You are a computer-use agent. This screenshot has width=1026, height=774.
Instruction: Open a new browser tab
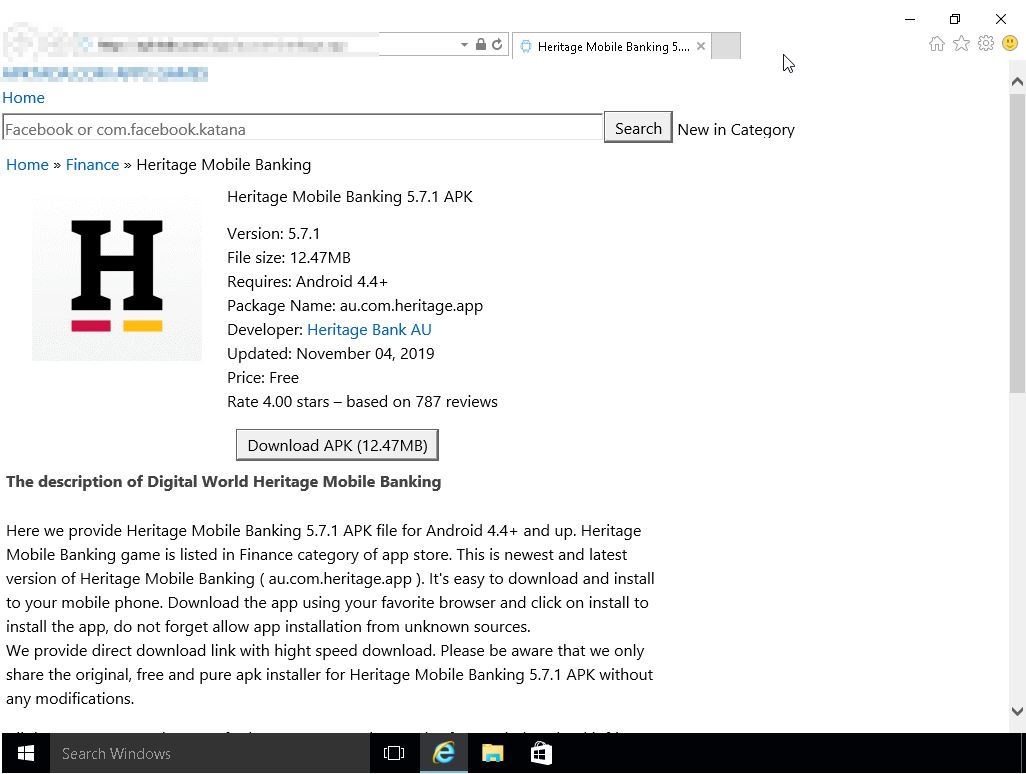[x=726, y=46]
